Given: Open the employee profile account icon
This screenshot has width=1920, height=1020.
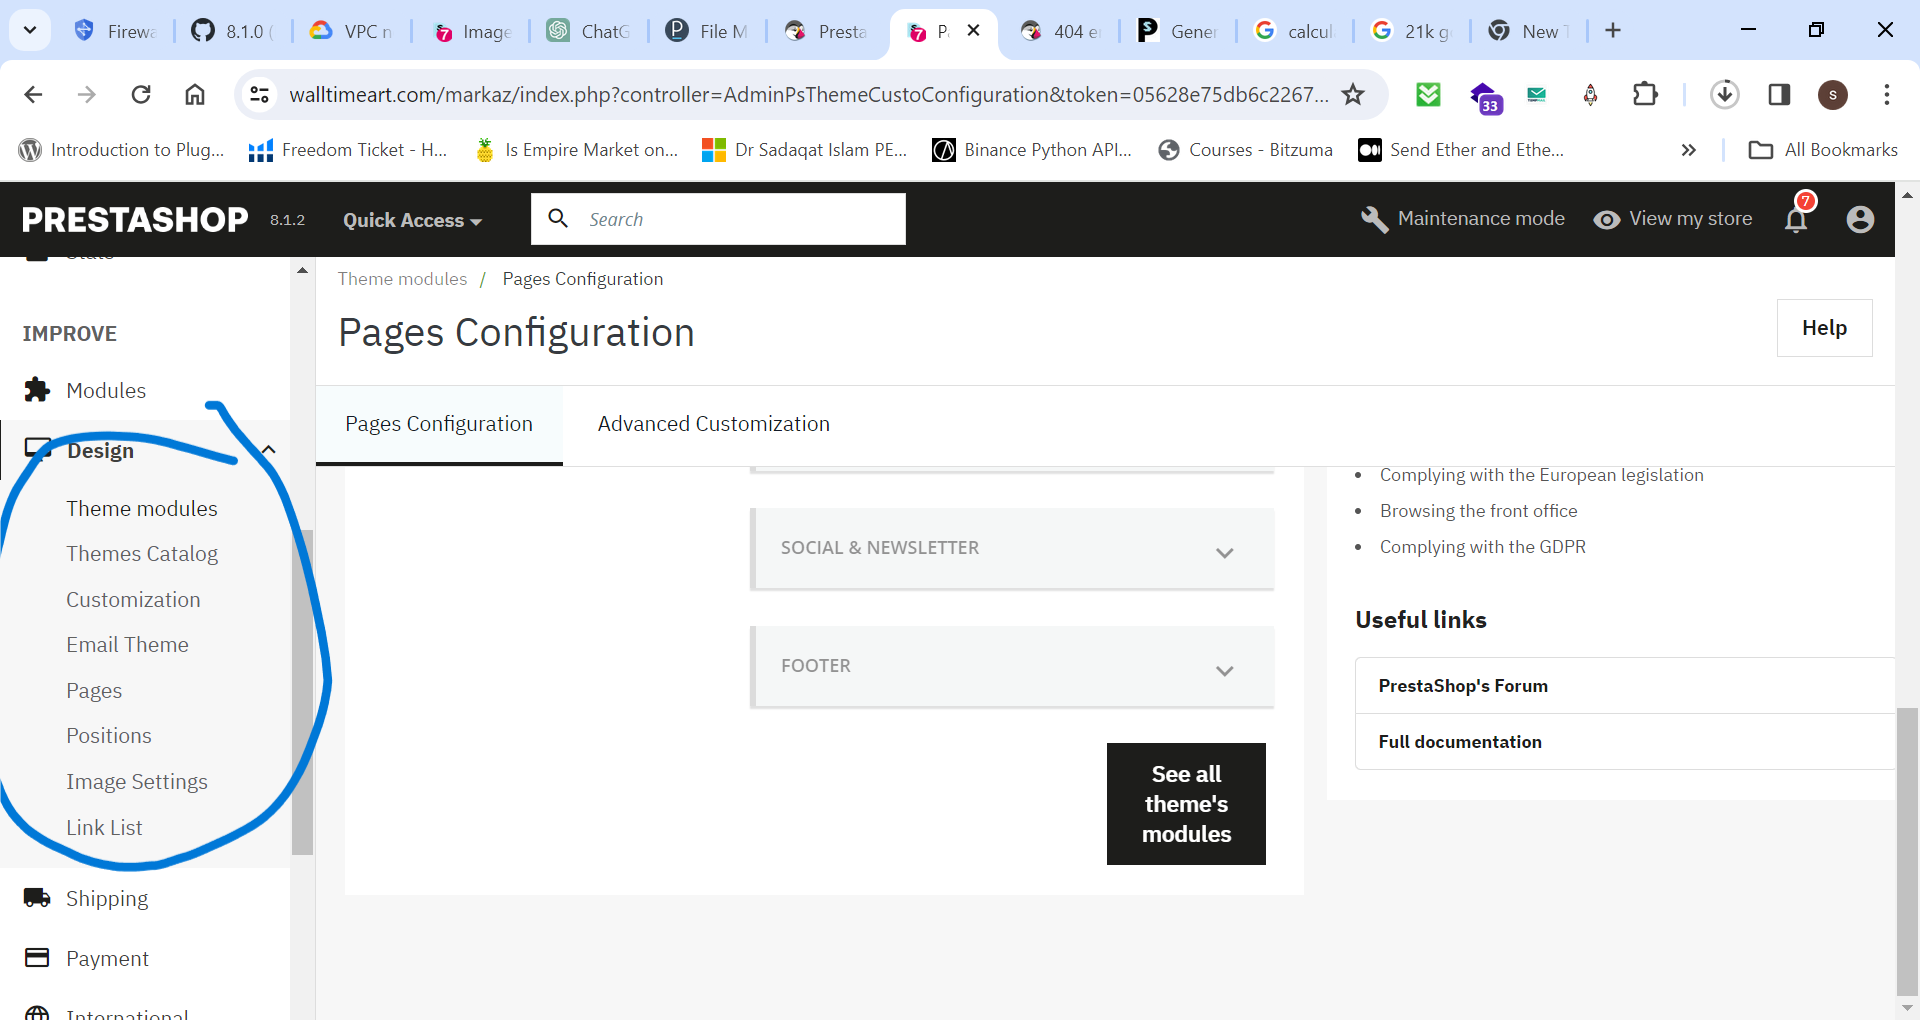Looking at the screenshot, I should pos(1860,219).
